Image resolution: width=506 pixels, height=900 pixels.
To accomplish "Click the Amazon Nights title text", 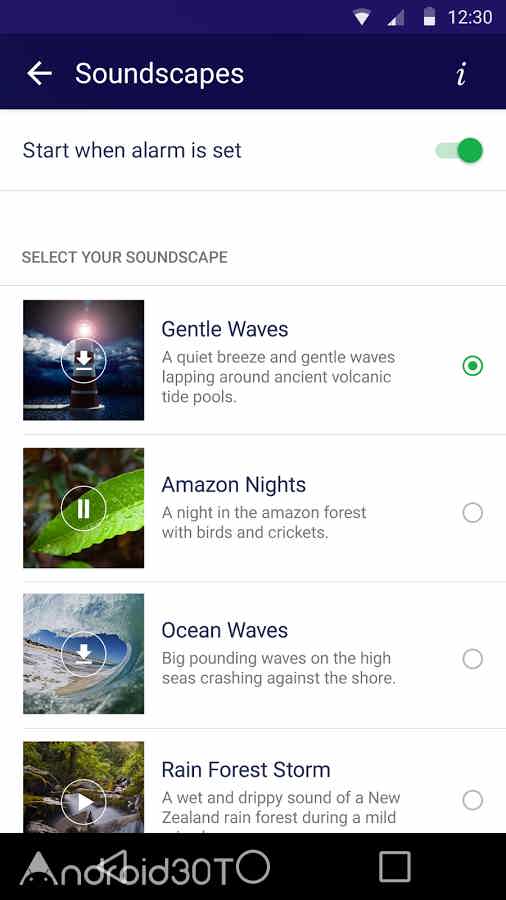I will (x=233, y=485).
